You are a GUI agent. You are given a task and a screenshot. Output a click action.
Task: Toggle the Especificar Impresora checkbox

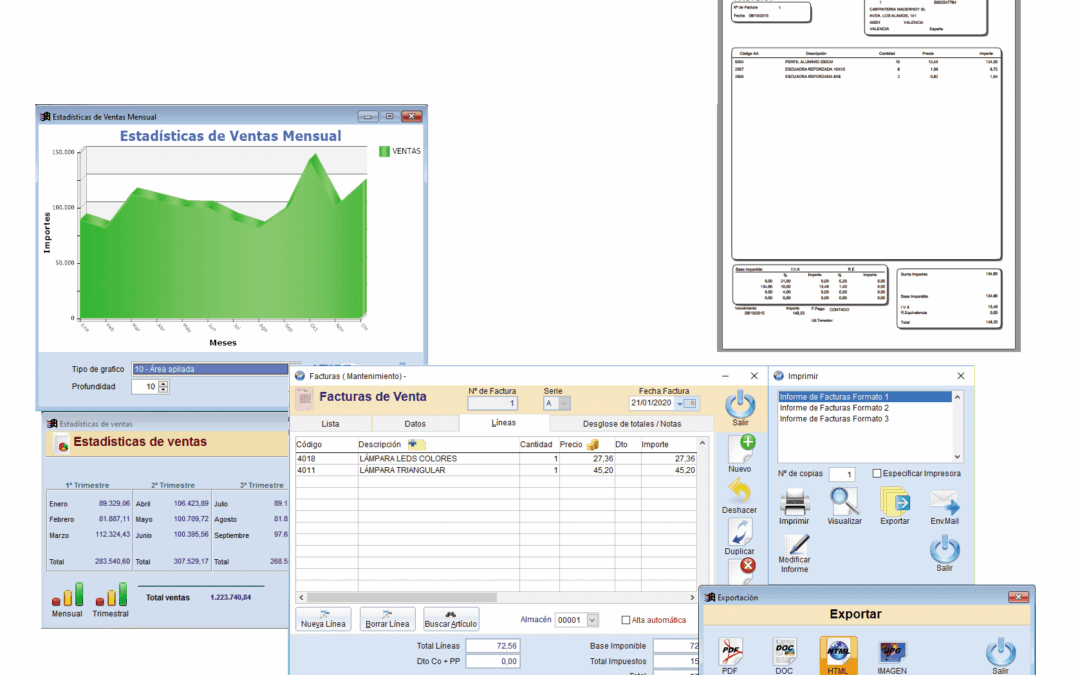point(876,473)
